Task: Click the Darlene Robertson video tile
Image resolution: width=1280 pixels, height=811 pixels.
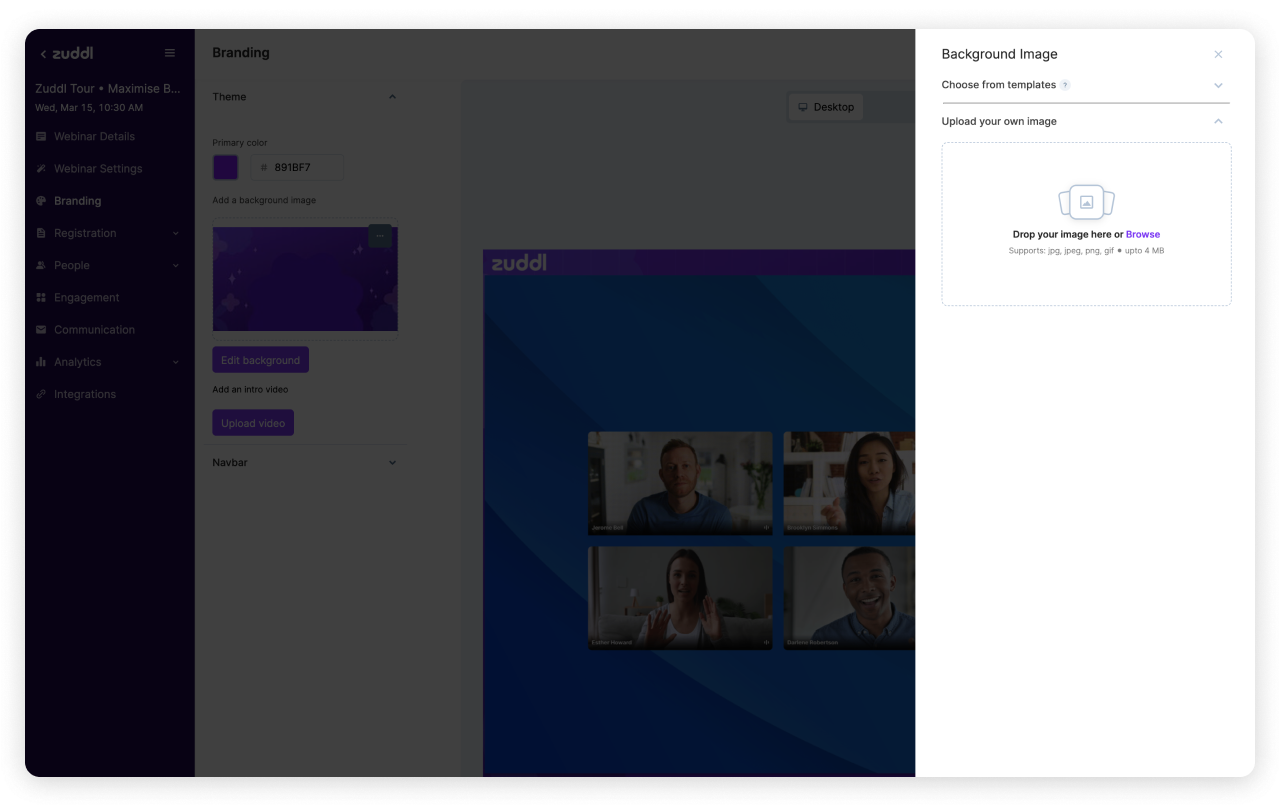Action: [x=849, y=598]
